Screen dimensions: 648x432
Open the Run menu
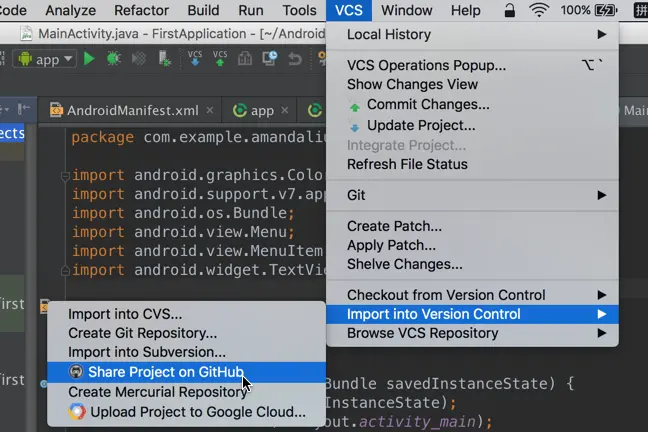coord(251,10)
